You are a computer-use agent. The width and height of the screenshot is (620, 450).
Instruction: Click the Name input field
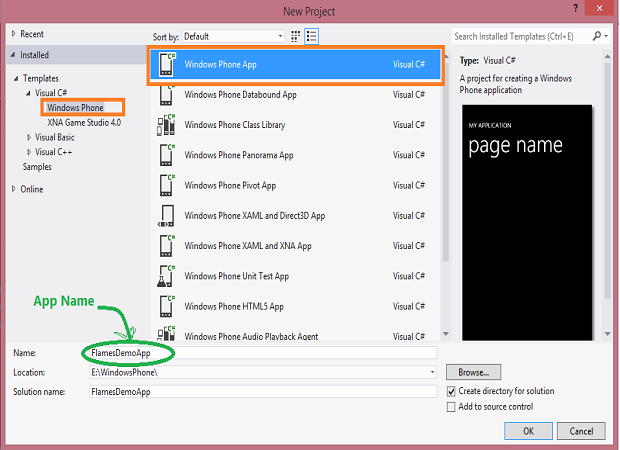coord(263,353)
